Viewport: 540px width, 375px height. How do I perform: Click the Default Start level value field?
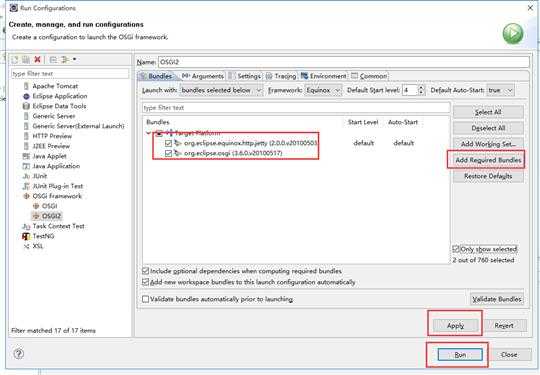[x=410, y=90]
